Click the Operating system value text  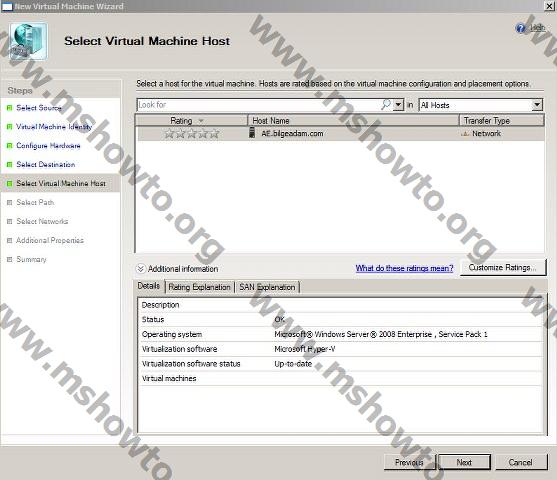381,334
